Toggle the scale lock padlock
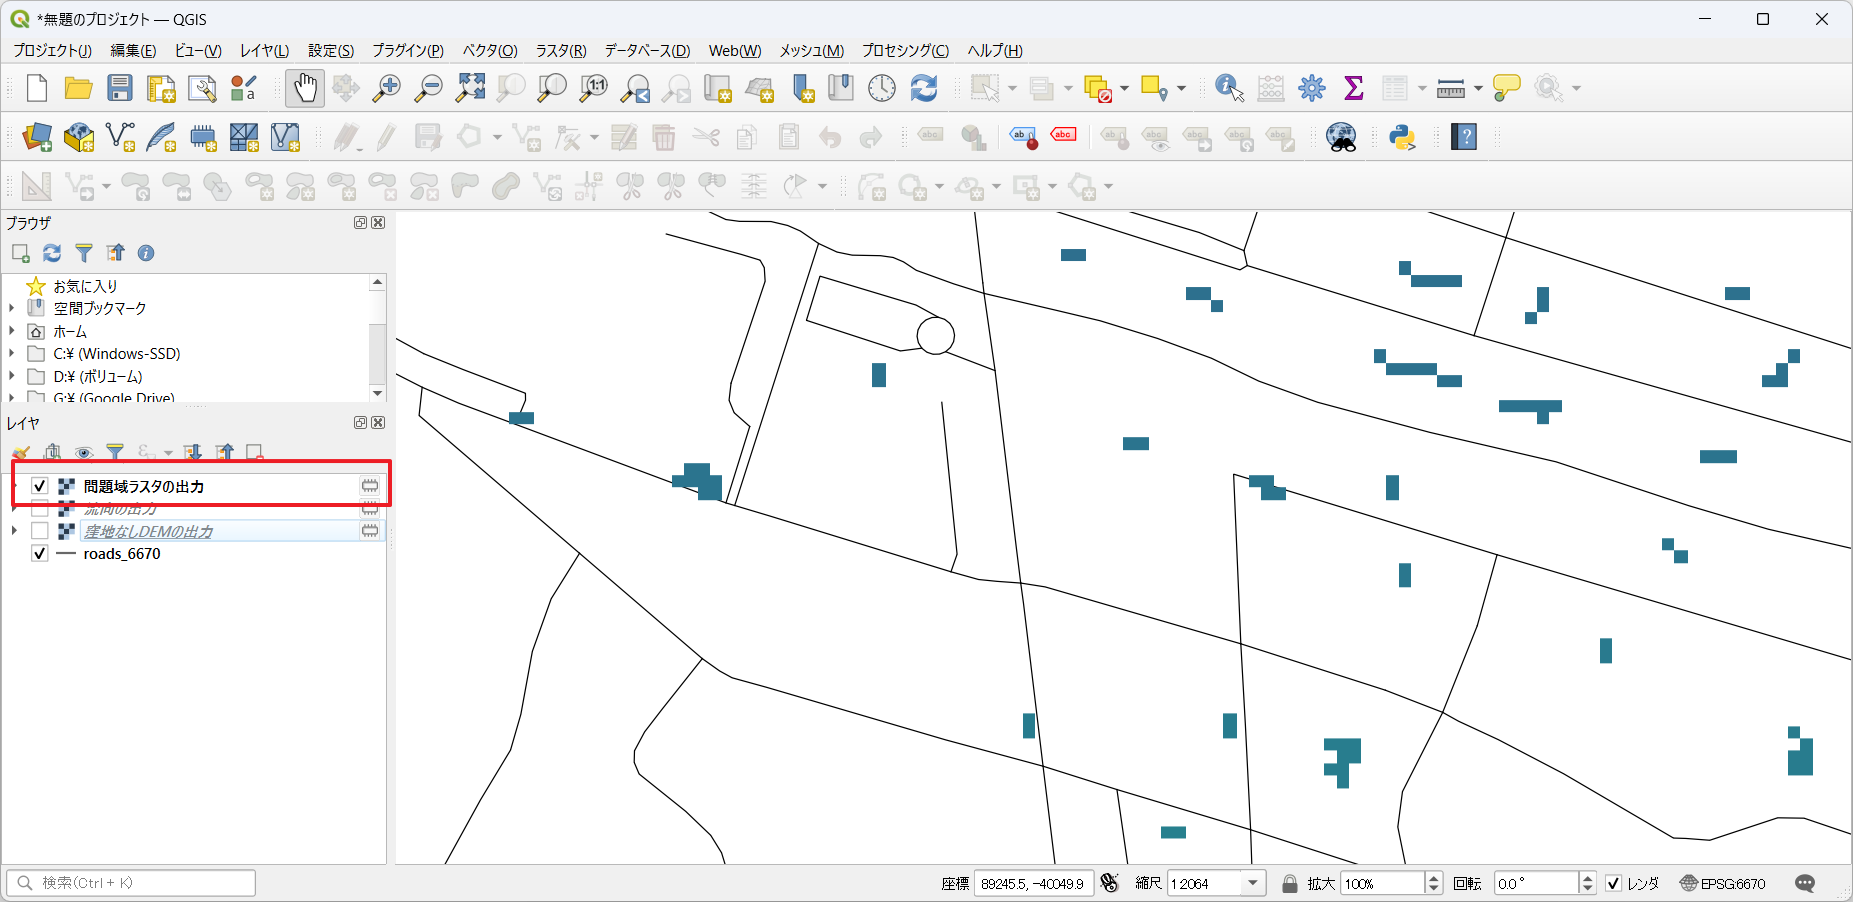This screenshot has width=1853, height=902. tap(1290, 883)
